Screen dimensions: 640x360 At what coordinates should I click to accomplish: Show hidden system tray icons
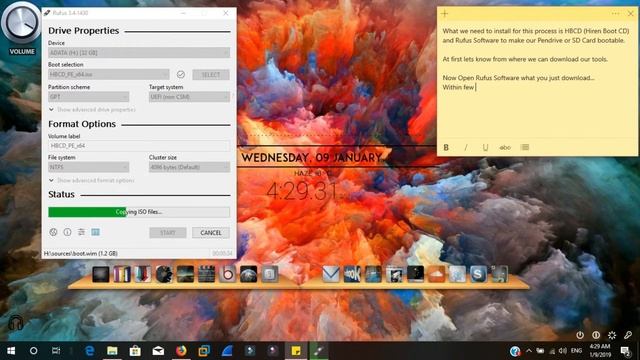pos(529,351)
